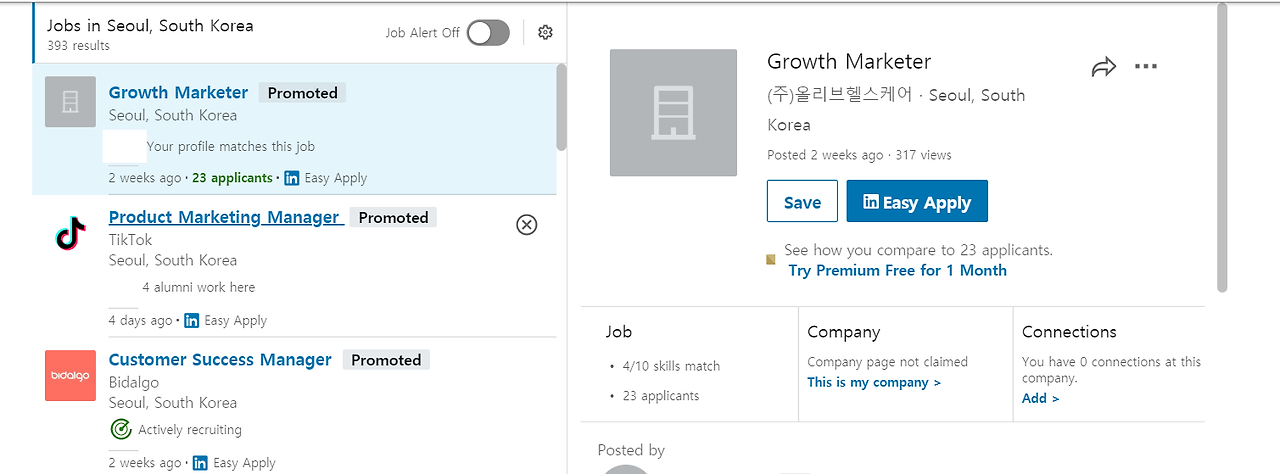Image resolution: width=1280 pixels, height=474 pixels.
Task: Click the job list vertical scrollbar
Action: [x=561, y=108]
